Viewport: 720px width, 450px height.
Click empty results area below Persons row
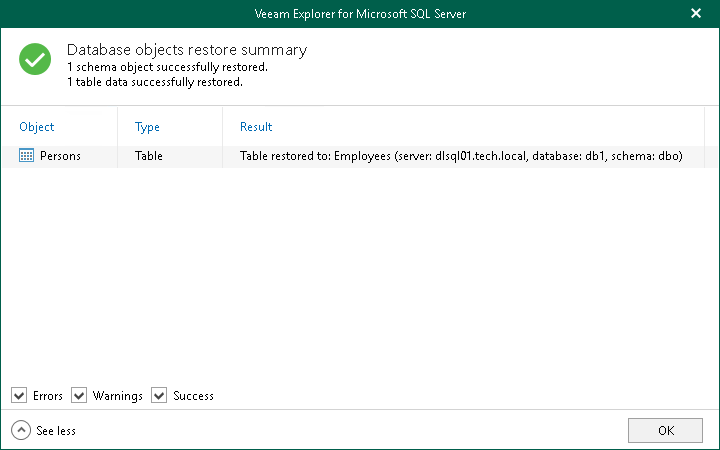click(360, 270)
